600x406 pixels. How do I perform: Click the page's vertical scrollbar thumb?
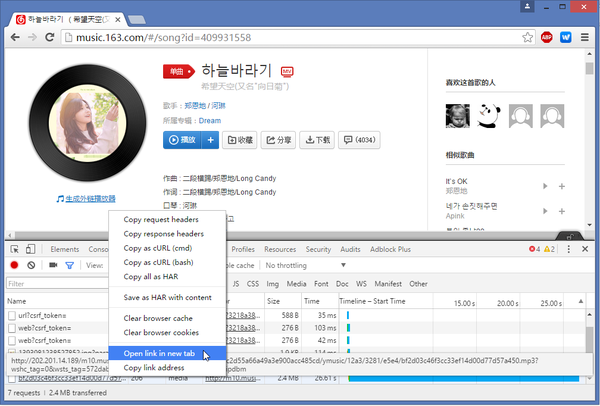point(590,68)
